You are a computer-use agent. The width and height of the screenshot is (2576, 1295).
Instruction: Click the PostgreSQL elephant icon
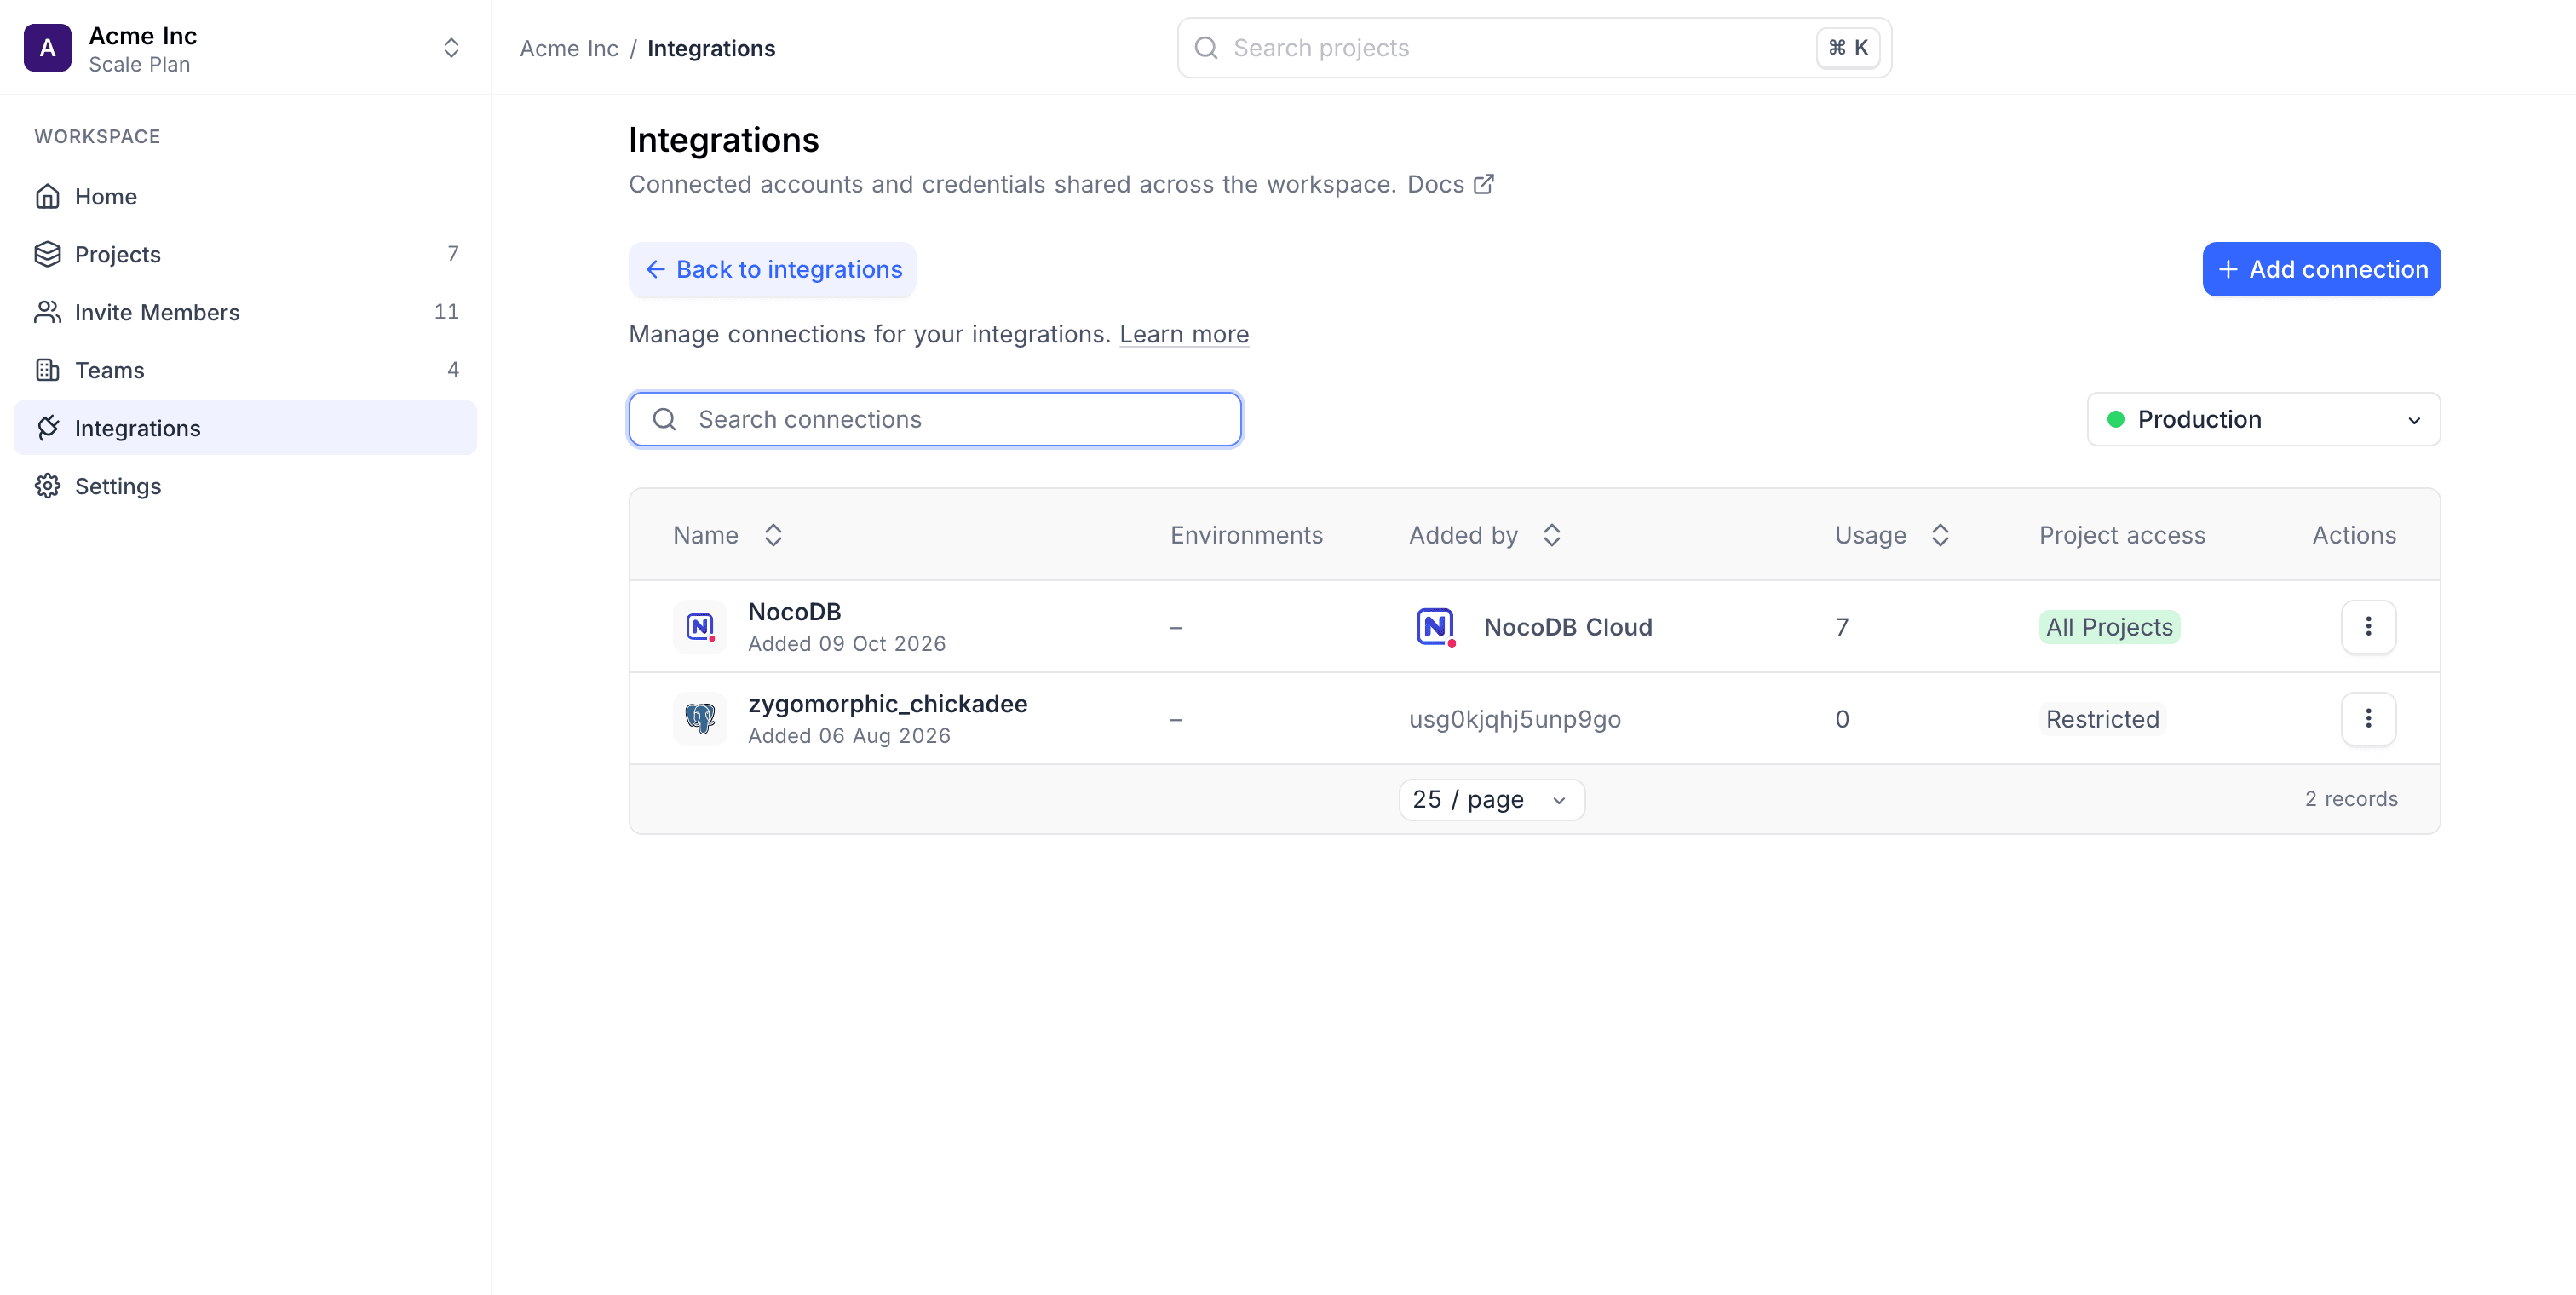[x=700, y=719]
